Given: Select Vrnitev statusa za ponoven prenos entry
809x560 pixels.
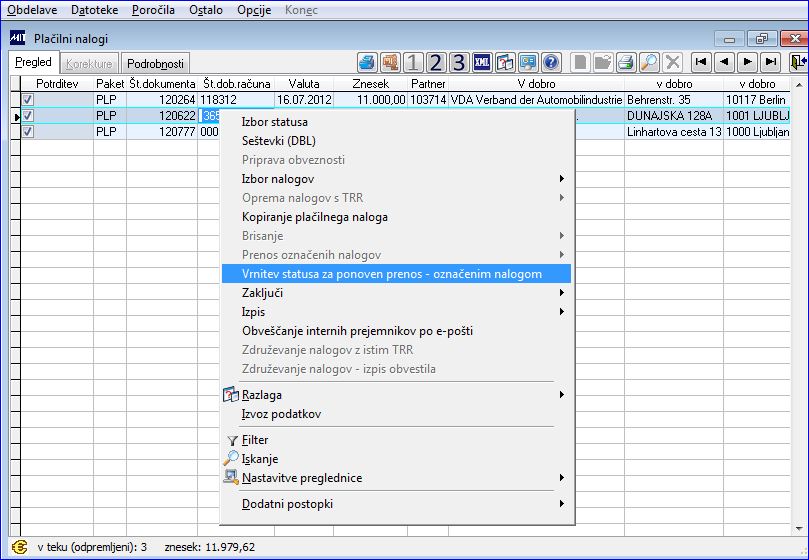Looking at the screenshot, I should click(396, 274).
